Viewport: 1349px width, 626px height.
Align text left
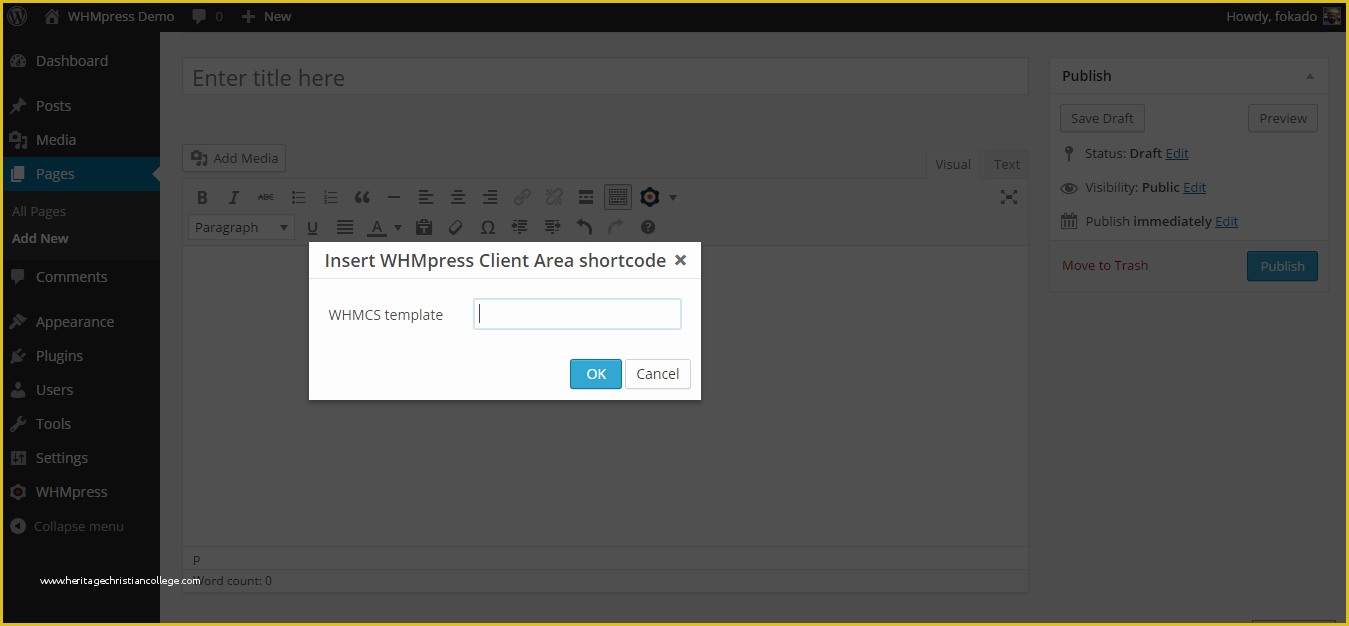click(426, 197)
